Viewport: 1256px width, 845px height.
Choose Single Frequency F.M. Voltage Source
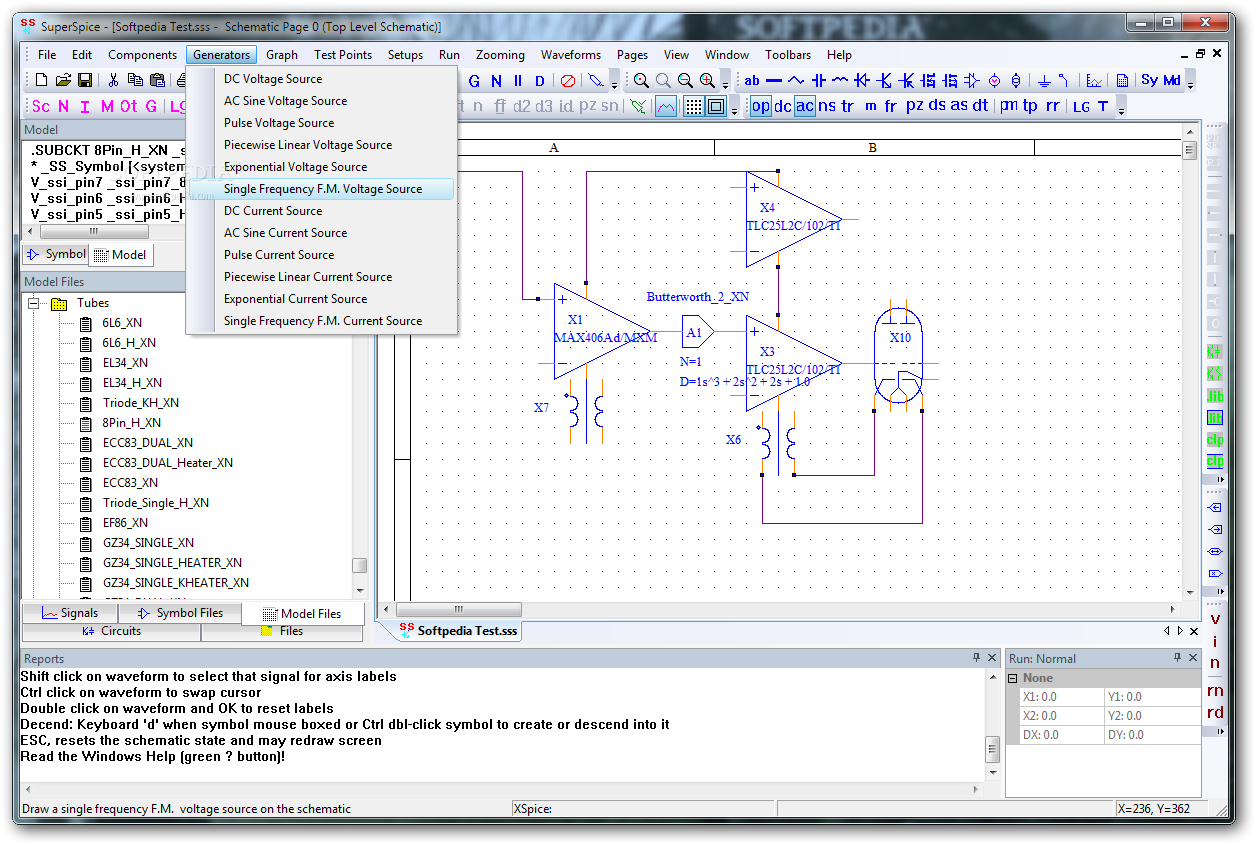(322, 189)
